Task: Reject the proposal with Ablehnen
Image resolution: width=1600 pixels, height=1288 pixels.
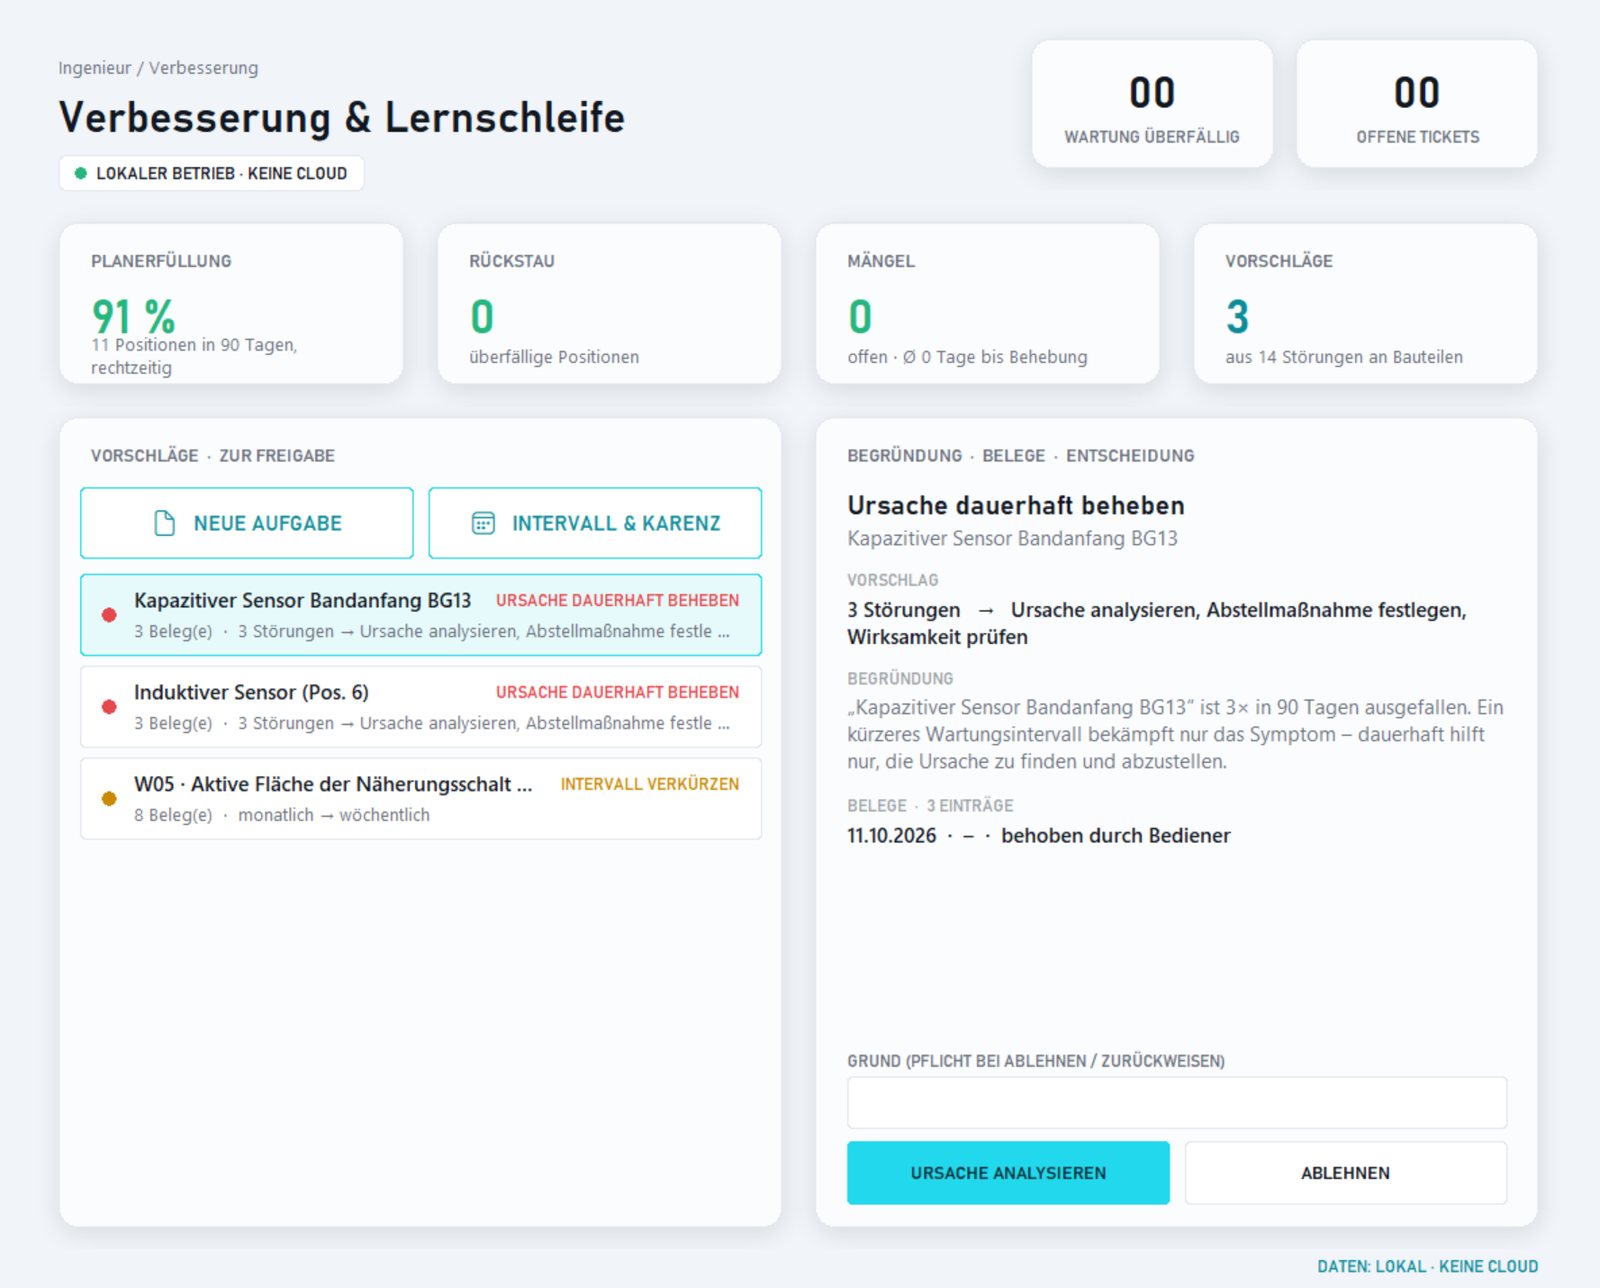Action: [x=1346, y=1173]
